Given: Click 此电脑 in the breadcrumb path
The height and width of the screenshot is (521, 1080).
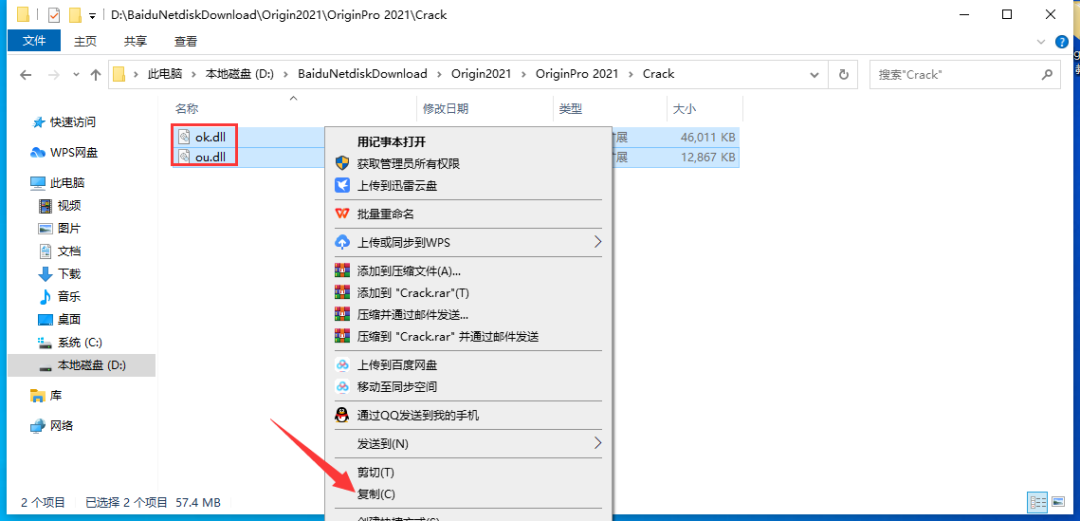Looking at the screenshot, I should pyautogui.click(x=165, y=74).
